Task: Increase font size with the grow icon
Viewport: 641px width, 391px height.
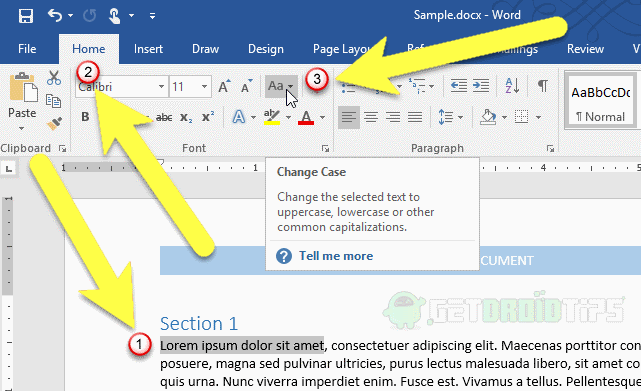Action: coord(224,86)
